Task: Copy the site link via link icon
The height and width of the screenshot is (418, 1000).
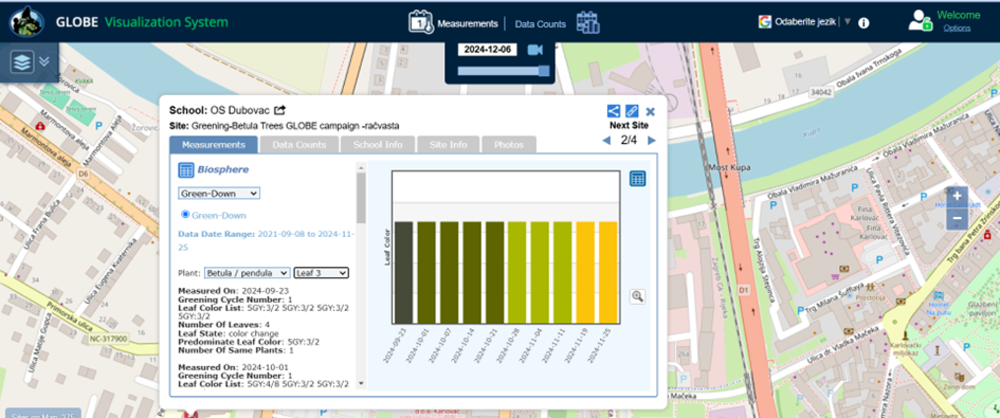Action: (x=632, y=111)
